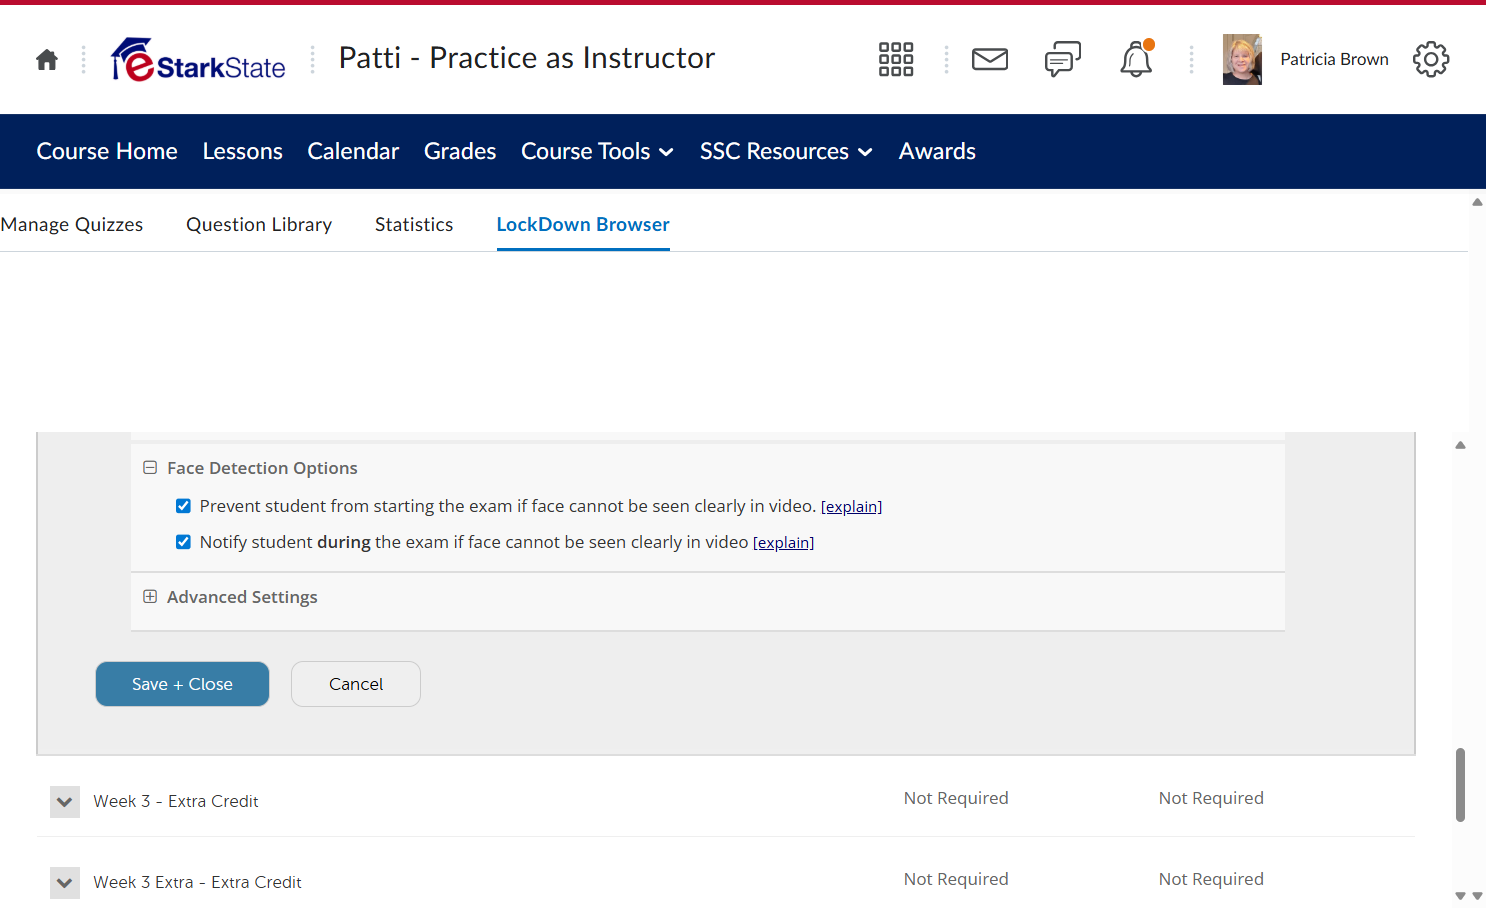Screen dimensions: 1486x909
Task: Click the inner frame scrollbar thumb
Action: [x=1460, y=785]
